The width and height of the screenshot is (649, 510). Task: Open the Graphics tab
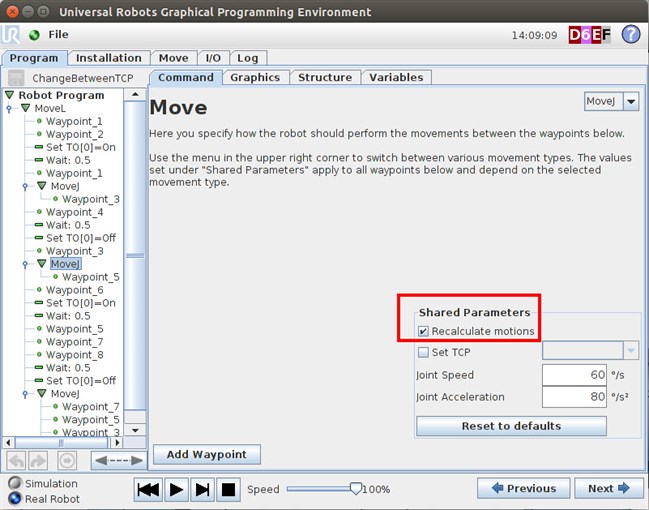[255, 77]
